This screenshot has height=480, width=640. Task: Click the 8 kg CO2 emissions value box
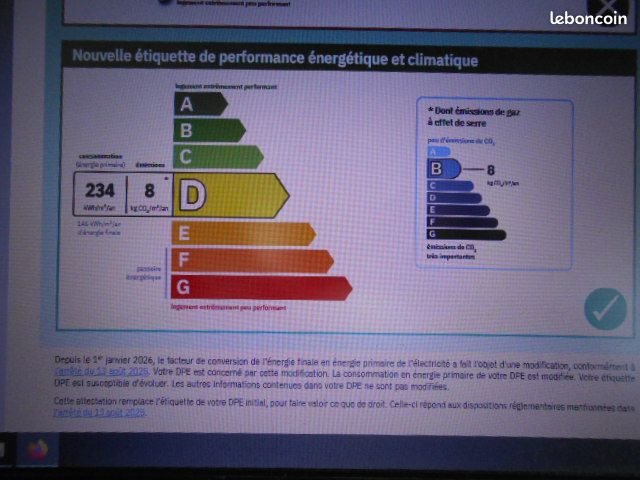click(149, 195)
